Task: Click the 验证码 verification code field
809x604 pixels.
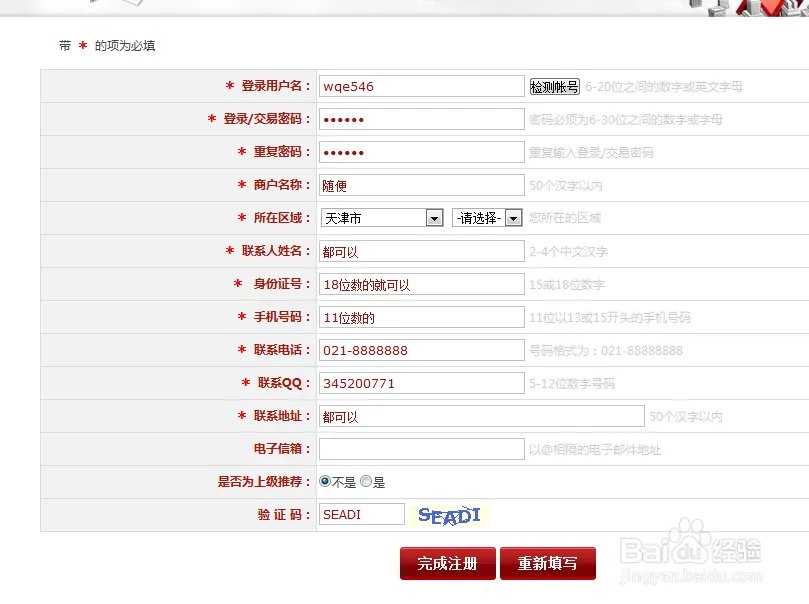Action: tap(360, 514)
